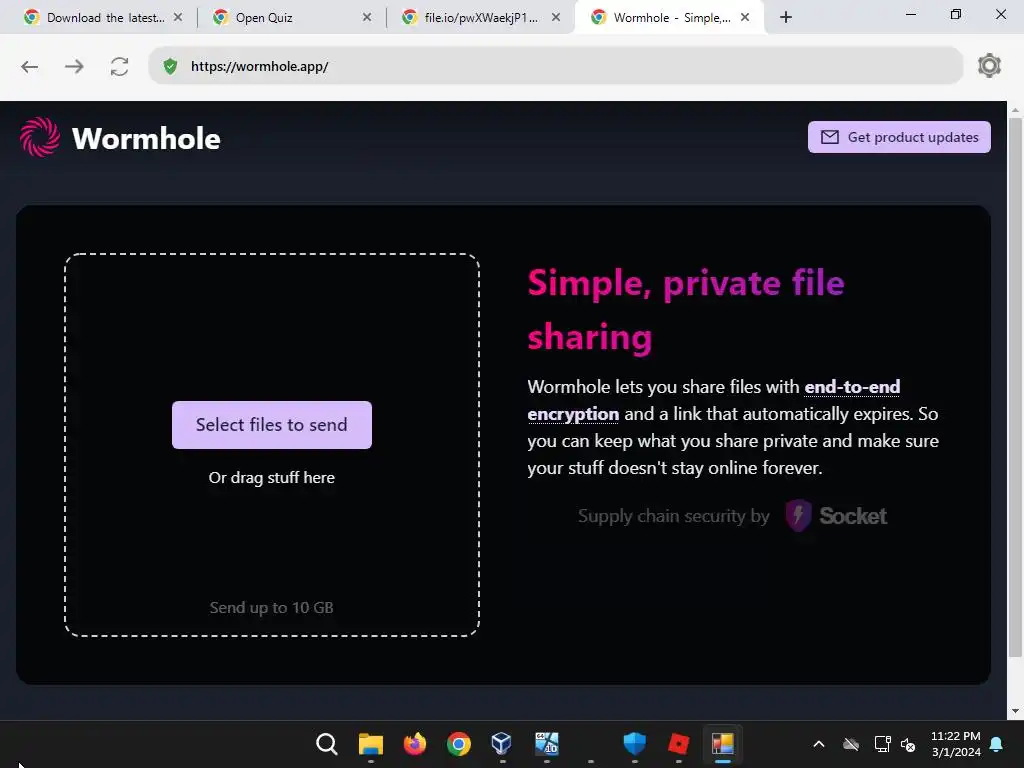Reload the page with refresh icon
This screenshot has width=1024, height=768.
coord(120,67)
